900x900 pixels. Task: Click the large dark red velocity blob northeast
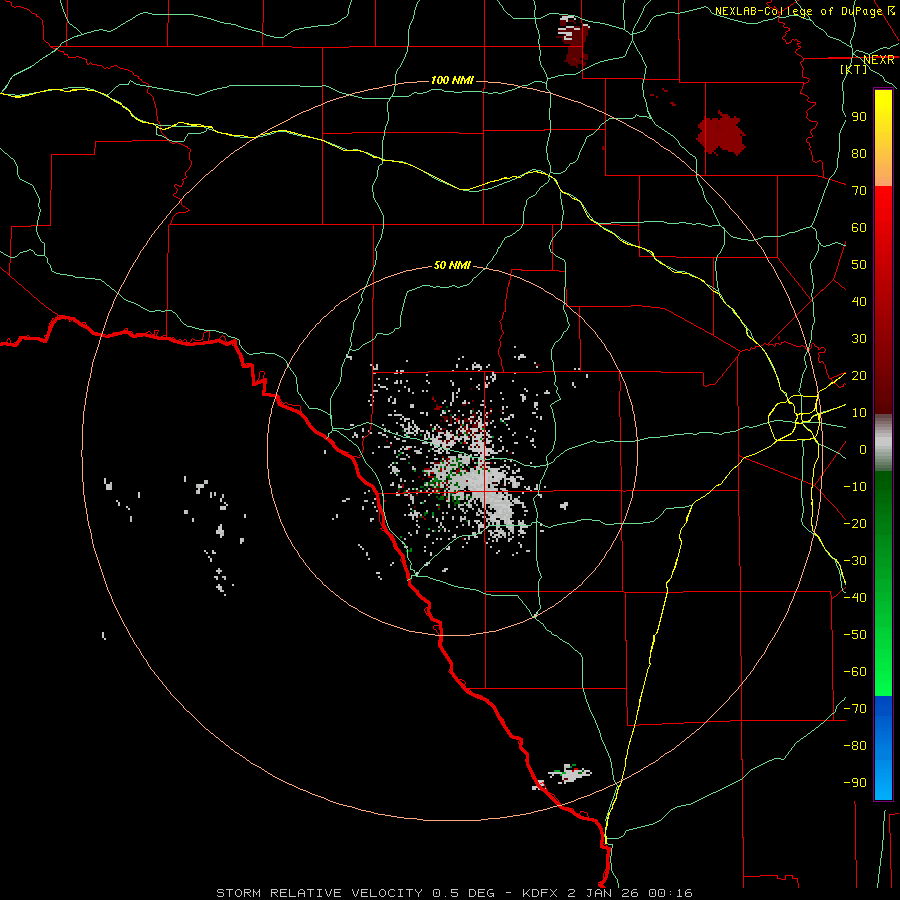coord(721,134)
